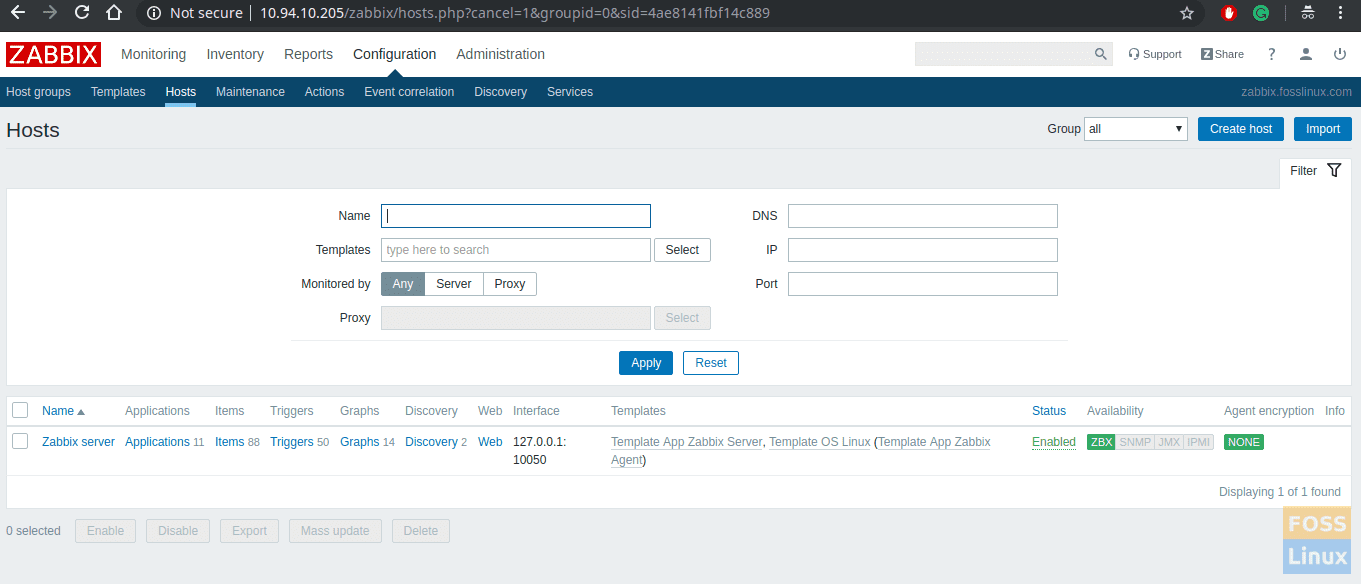Open the Inventory menu
The image size is (1361, 584).
pos(235,54)
